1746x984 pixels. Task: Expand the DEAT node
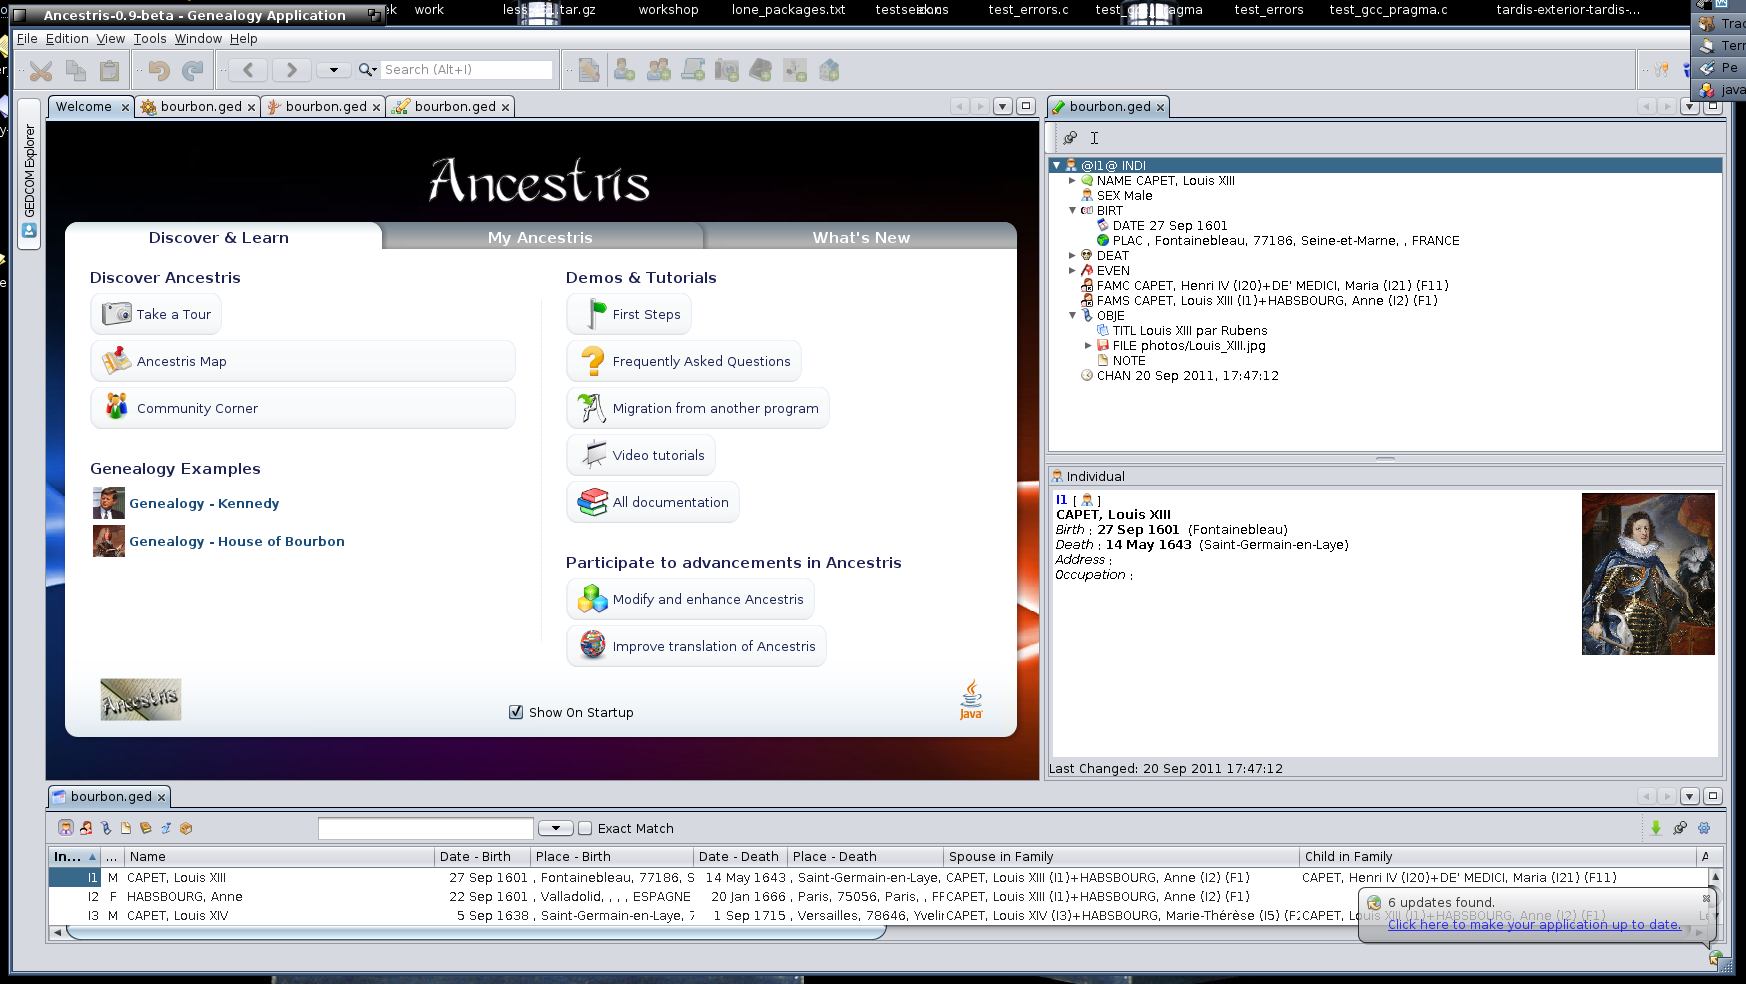click(x=1072, y=256)
